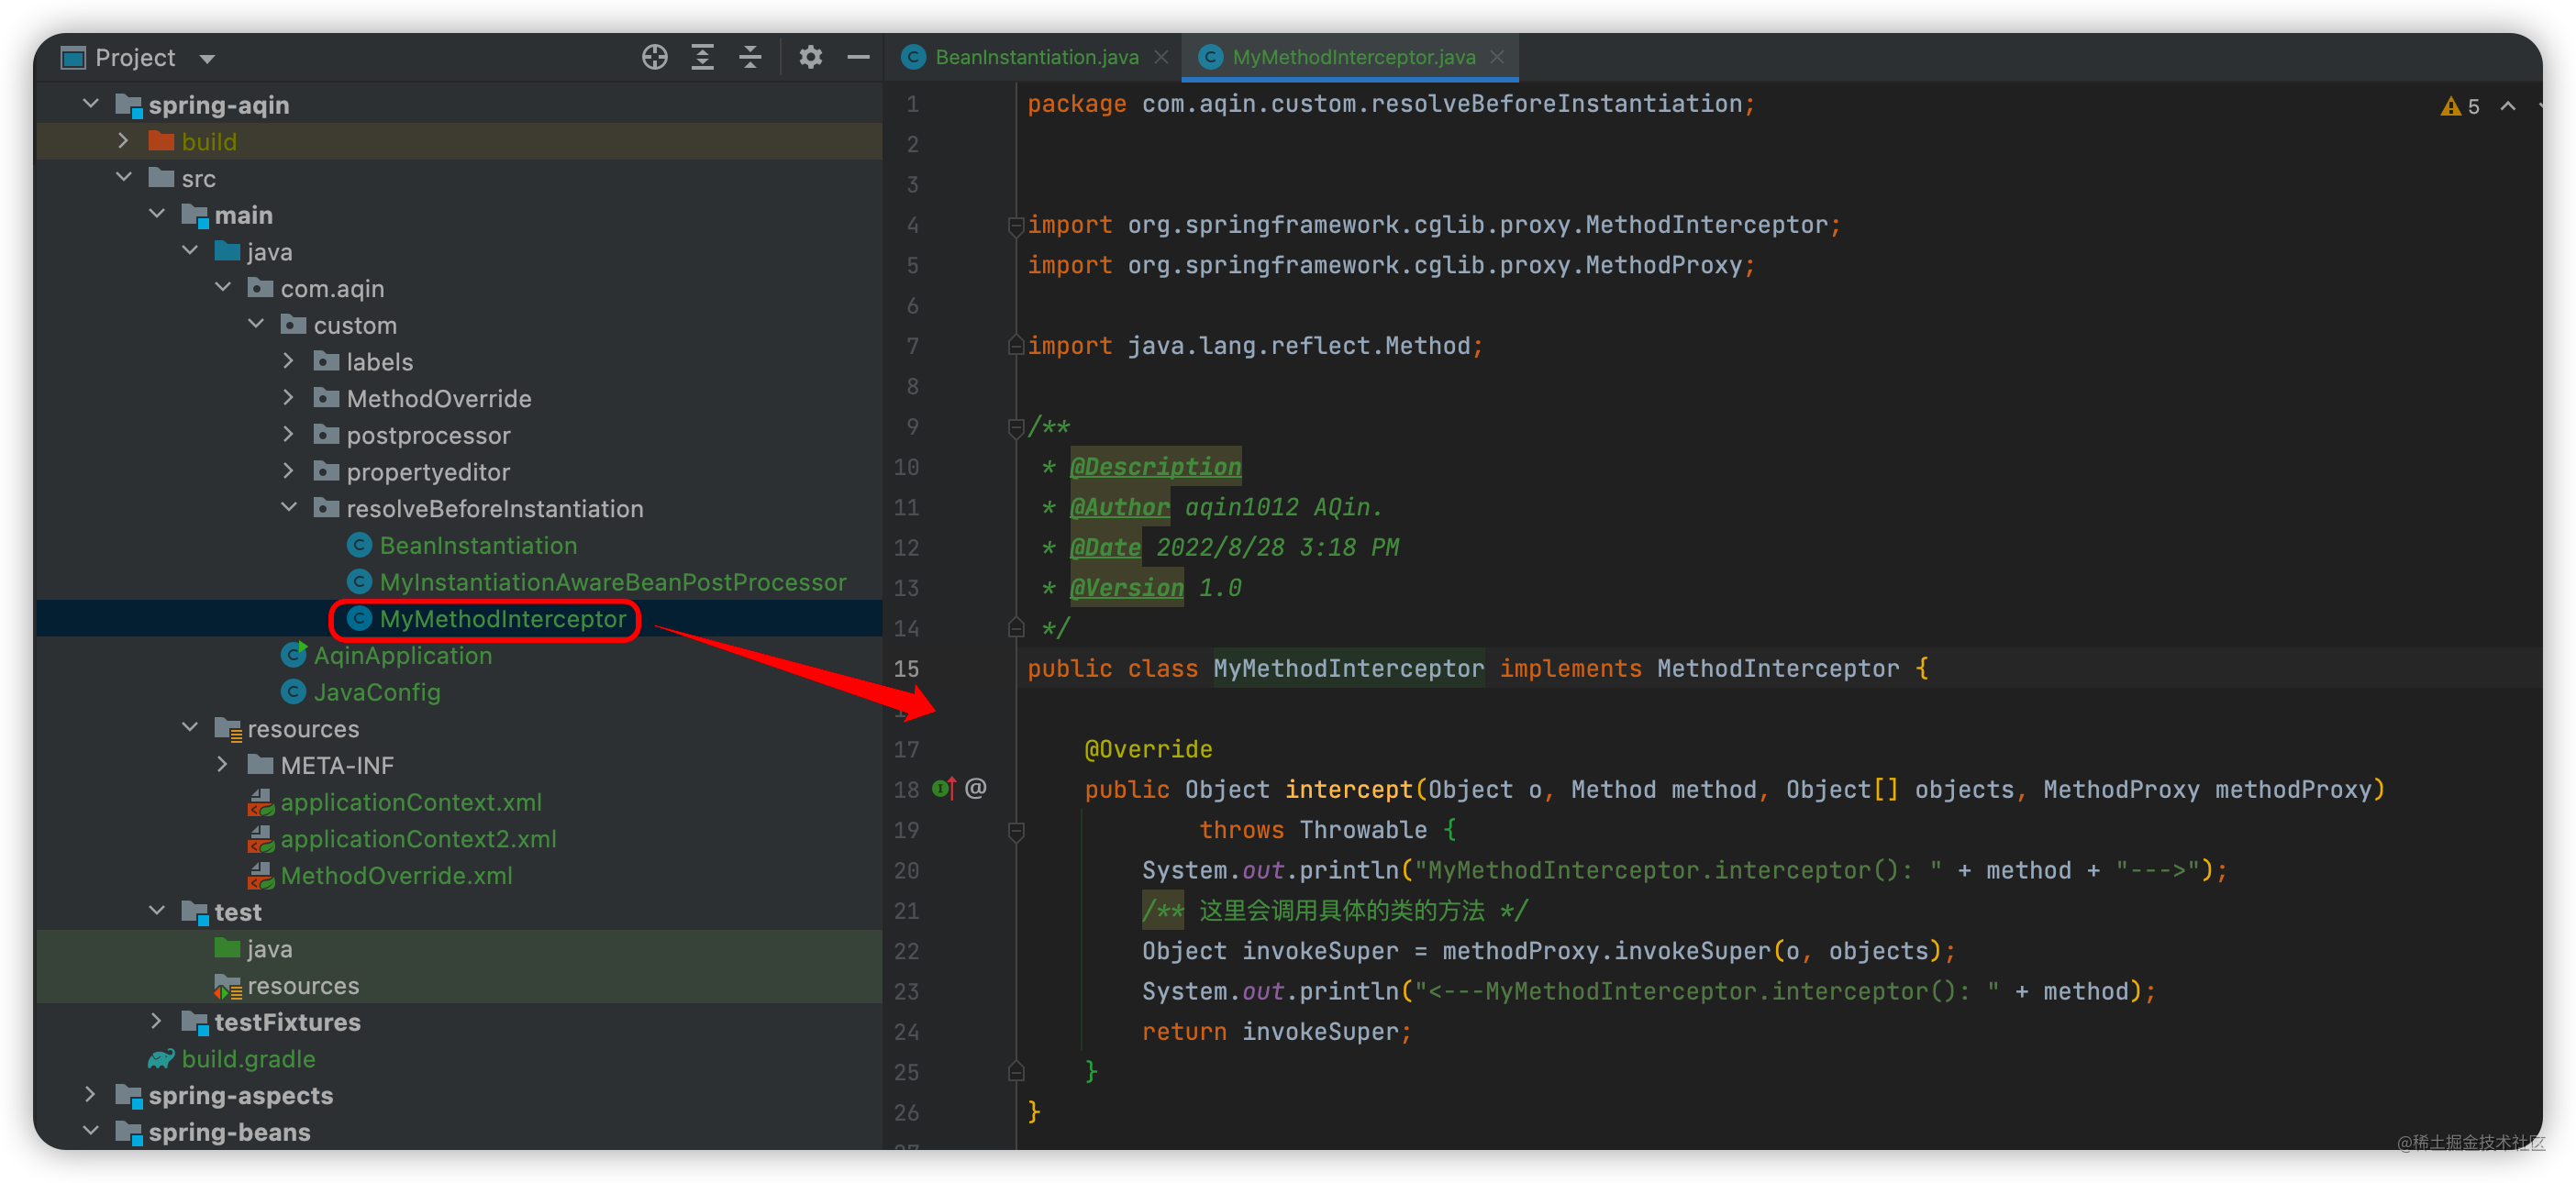Viewport: 2576px width, 1183px height.
Task: Click the Project panel window icon
Action: click(x=73, y=58)
